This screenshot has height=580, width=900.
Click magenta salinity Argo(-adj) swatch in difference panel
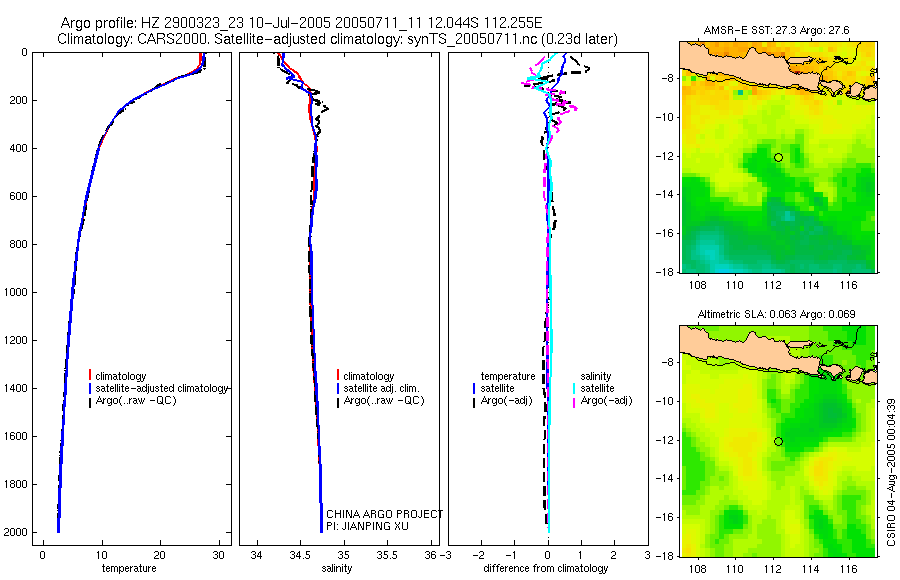[574, 401]
